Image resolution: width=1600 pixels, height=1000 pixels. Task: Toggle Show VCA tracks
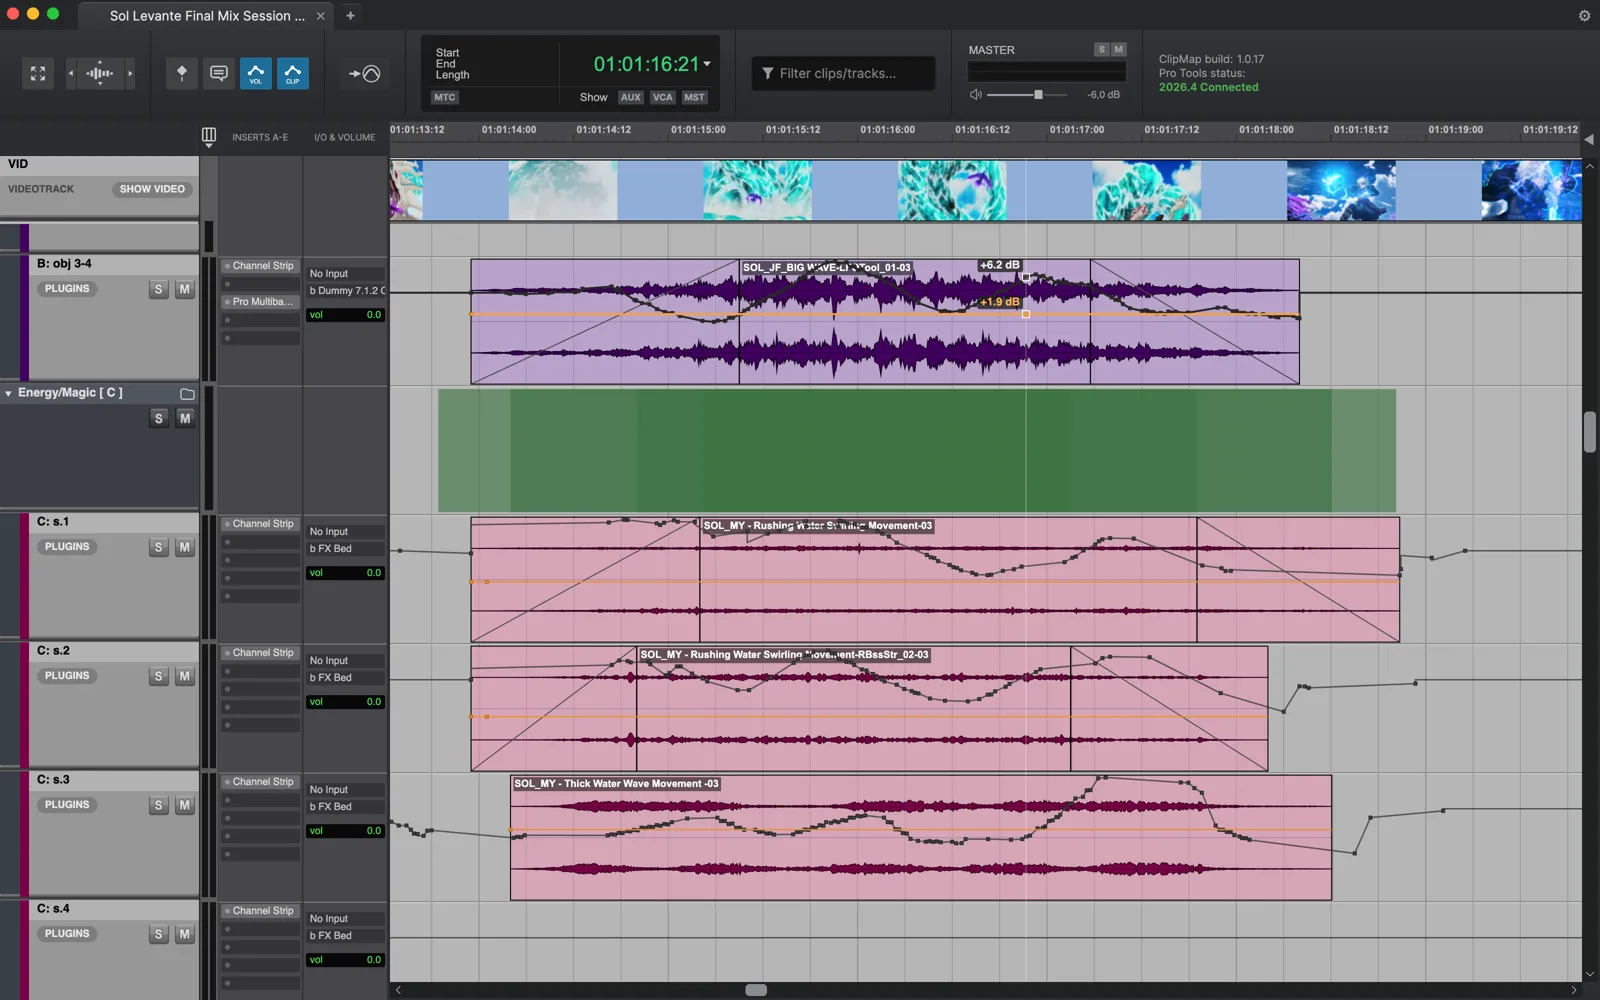662,97
